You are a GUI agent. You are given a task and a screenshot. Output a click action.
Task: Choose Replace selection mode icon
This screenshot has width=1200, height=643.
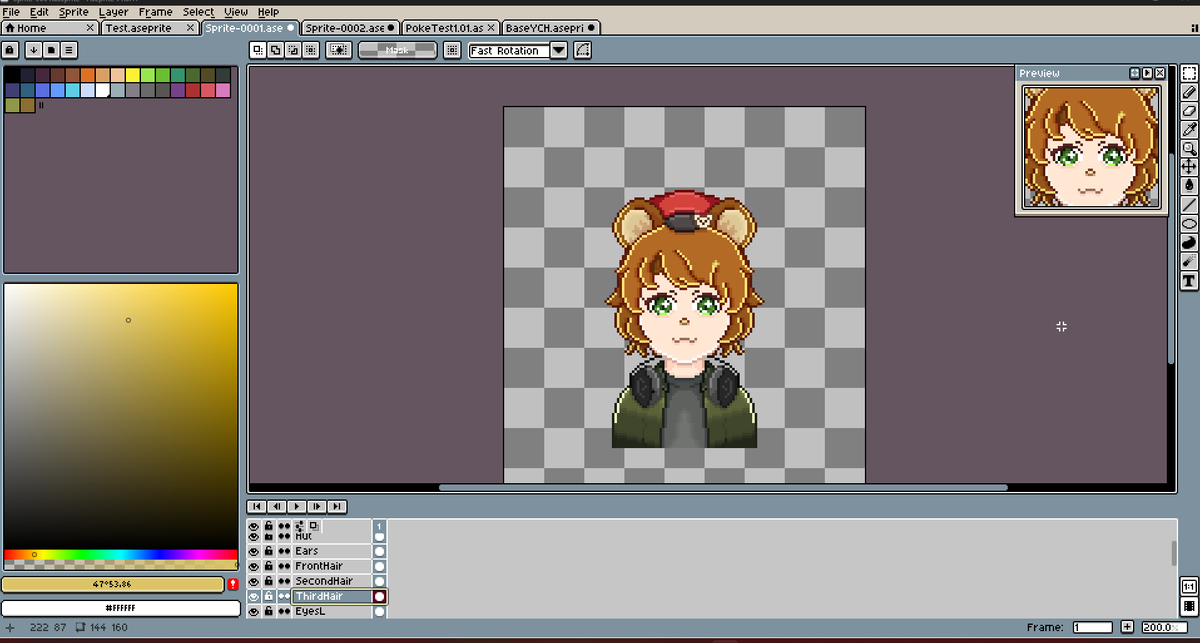pyautogui.click(x=257, y=50)
